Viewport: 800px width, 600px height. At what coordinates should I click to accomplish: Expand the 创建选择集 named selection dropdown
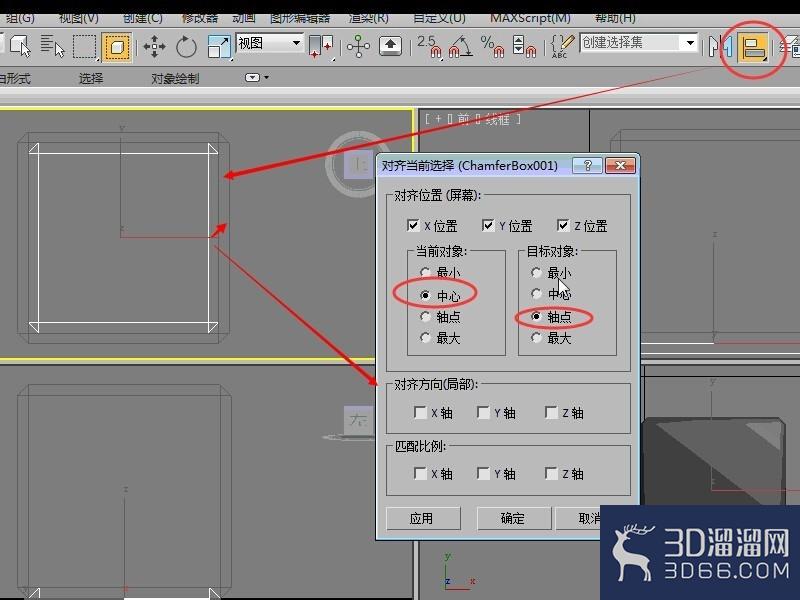click(690, 43)
